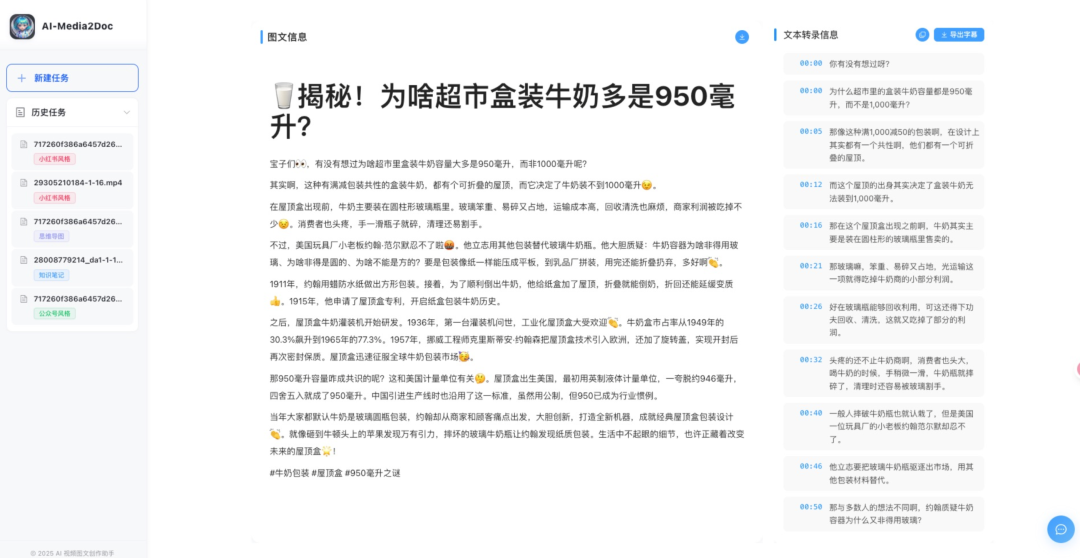Viewport: 1080px width, 558px height.
Task: Open the history task tagged 思维导图
Action: [x=72, y=229]
